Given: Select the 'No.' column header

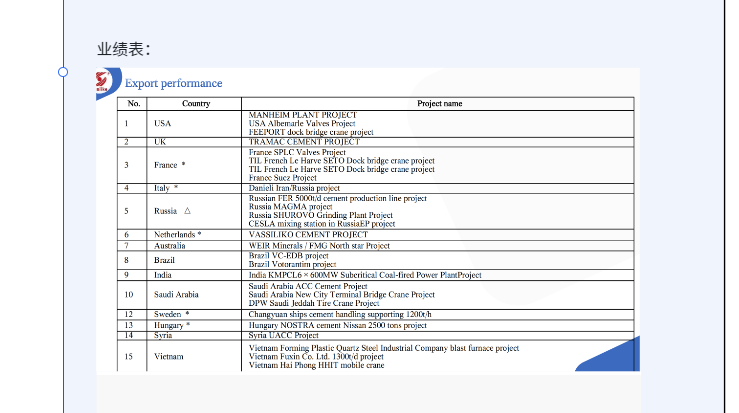Looking at the screenshot, I should click(x=134, y=104).
